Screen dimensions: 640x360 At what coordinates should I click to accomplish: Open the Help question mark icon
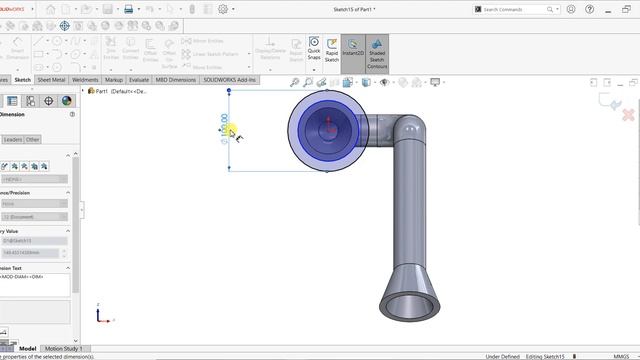pos(589,9)
